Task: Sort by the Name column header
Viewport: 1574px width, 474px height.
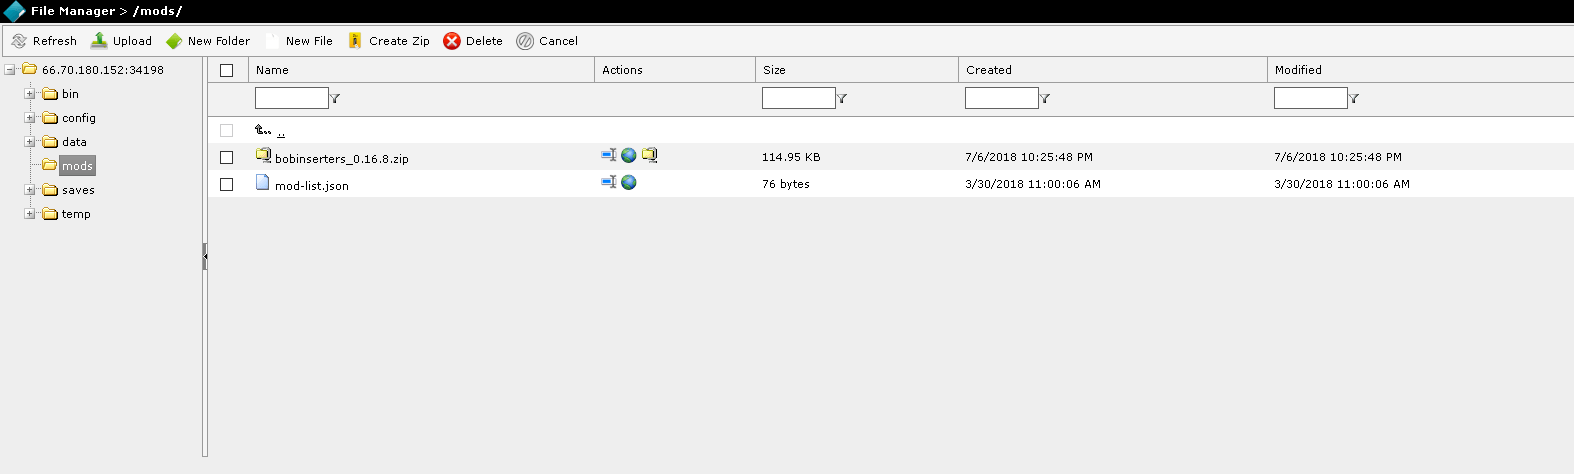Action: click(272, 70)
